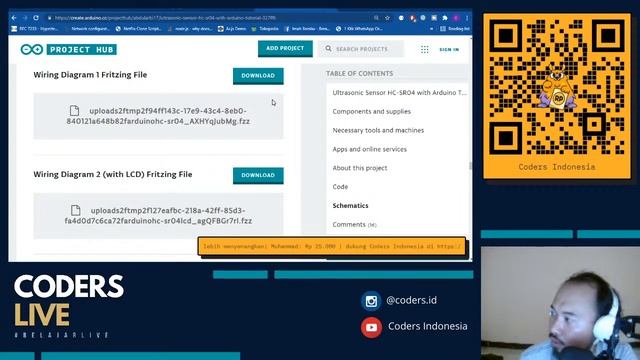
Task: Click the file icon for sr04lcd_agQFBGr7rl.fzz
Action: tap(76, 210)
